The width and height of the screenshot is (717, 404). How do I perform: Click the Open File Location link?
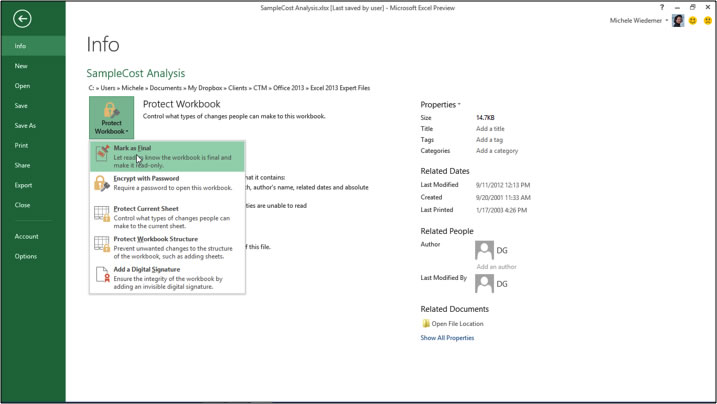457,324
